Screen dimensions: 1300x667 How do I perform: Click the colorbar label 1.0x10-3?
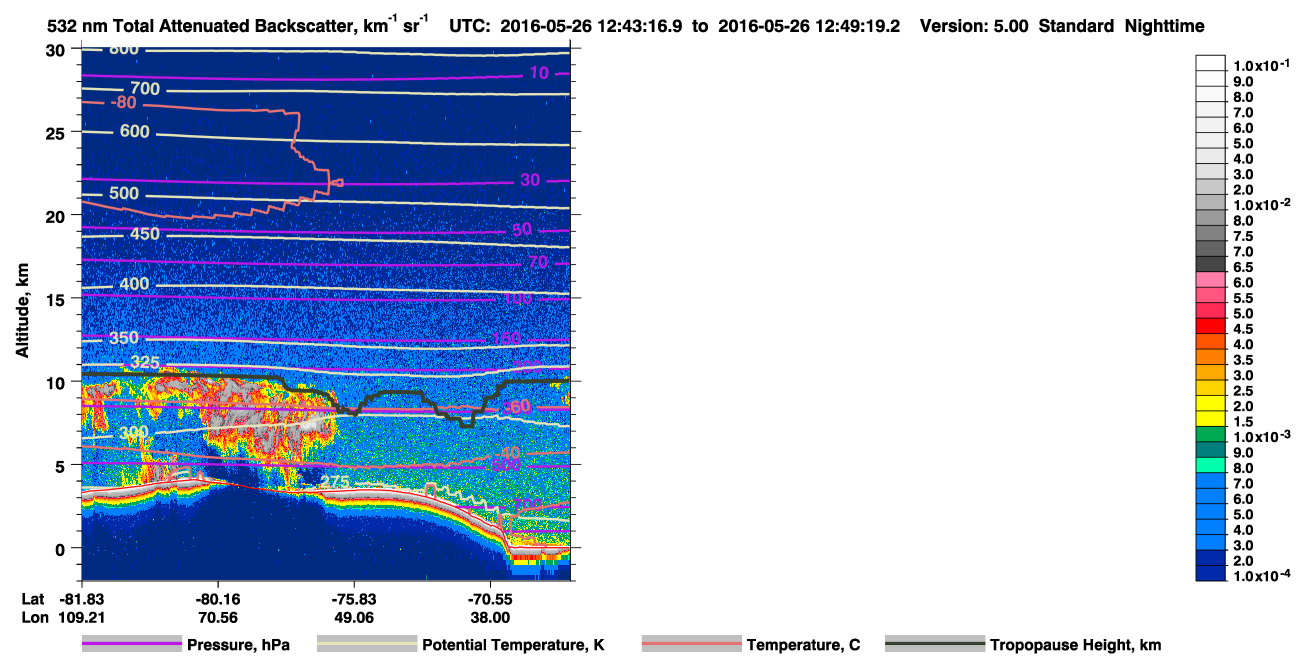tap(1260, 436)
